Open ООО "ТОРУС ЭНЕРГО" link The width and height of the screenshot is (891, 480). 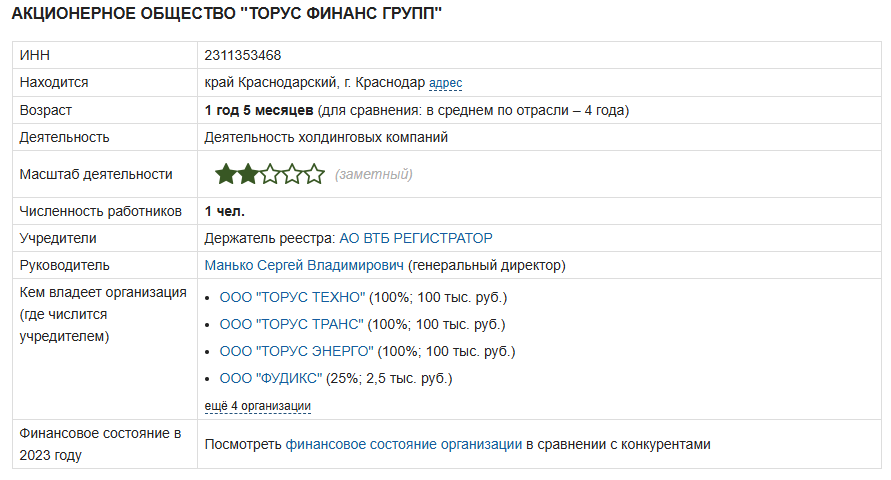pyautogui.click(x=297, y=351)
